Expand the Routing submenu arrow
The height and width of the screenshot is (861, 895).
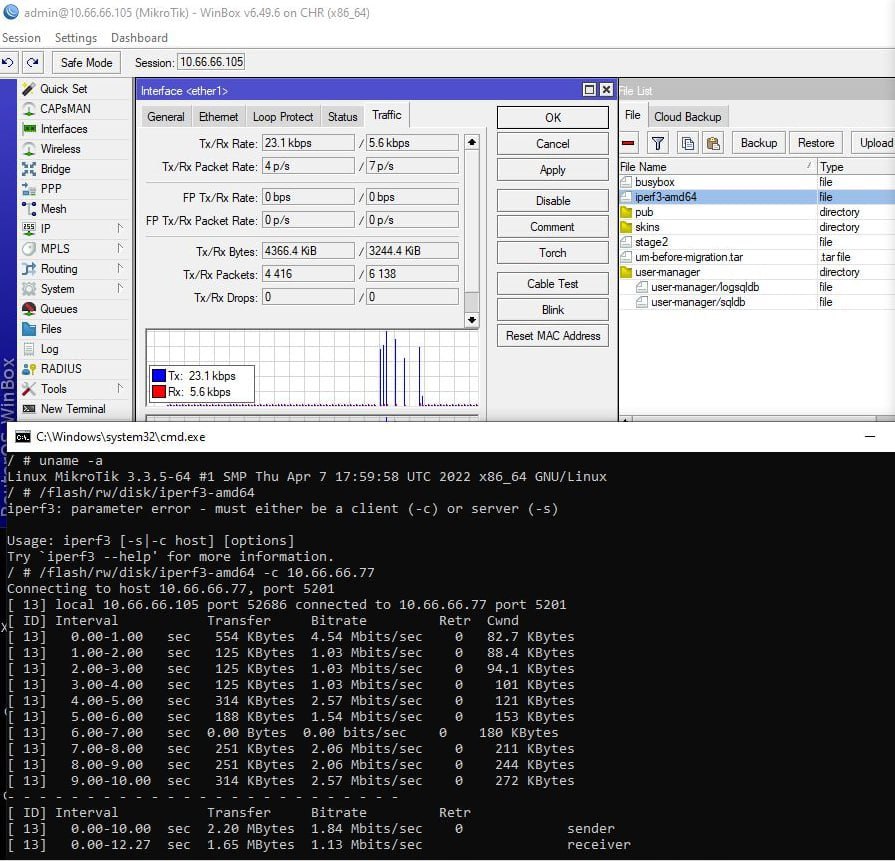120,268
